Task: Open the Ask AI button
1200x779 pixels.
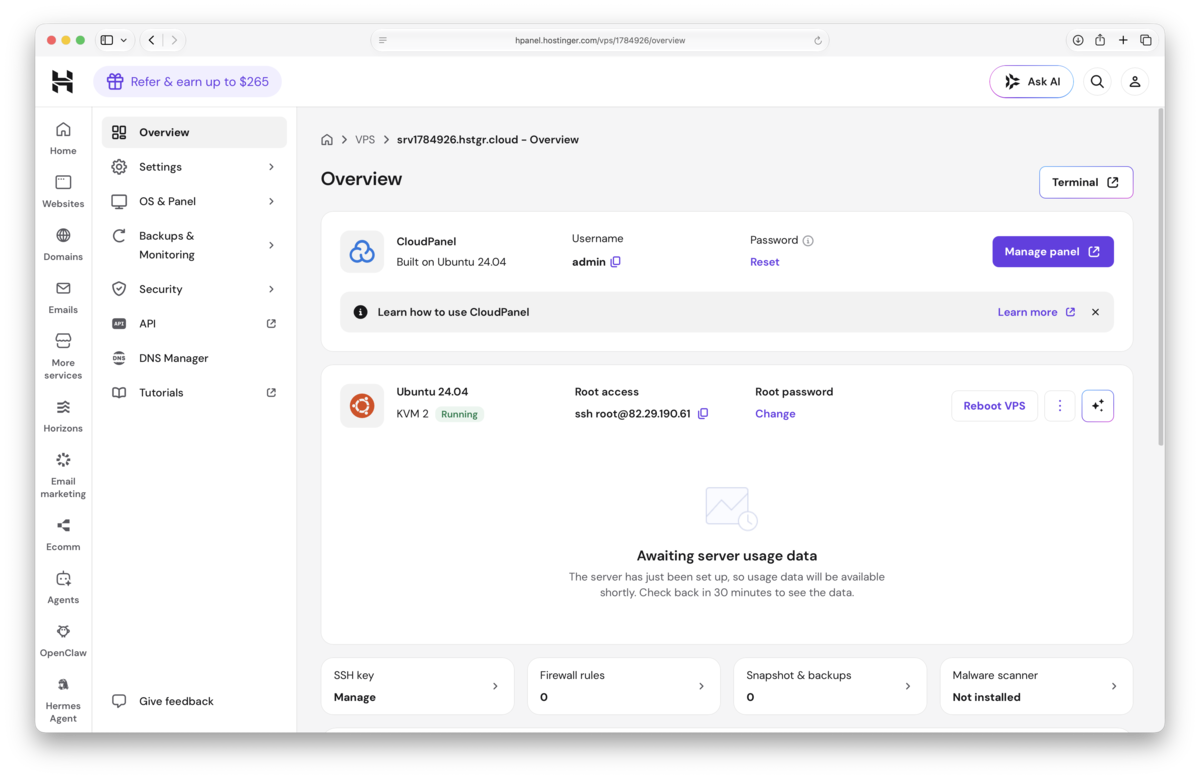Action: tap(1031, 82)
